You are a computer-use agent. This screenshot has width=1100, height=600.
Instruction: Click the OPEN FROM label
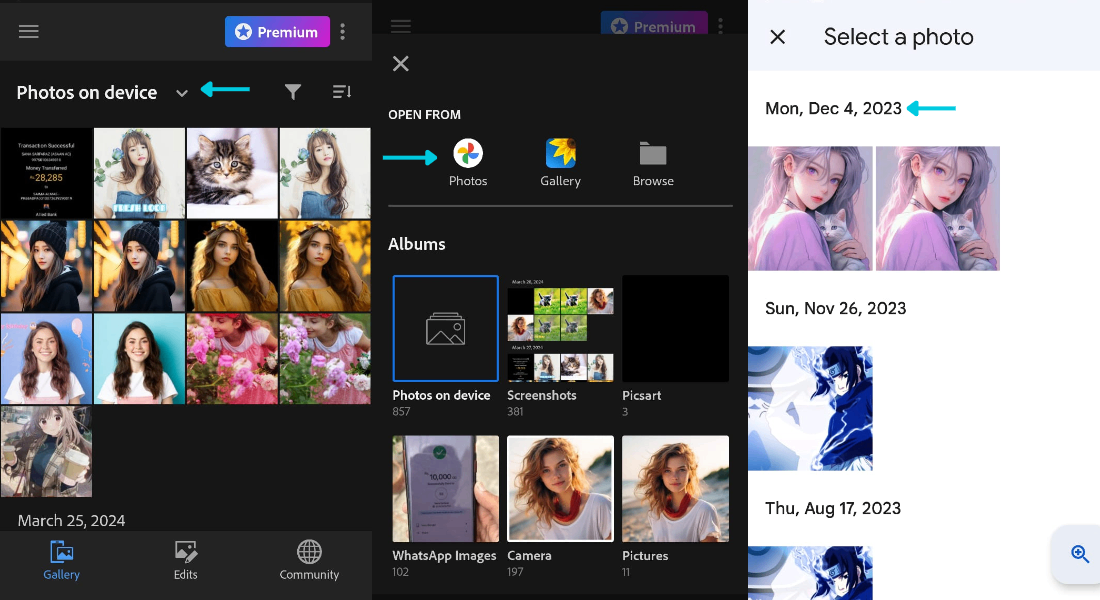click(x=424, y=114)
